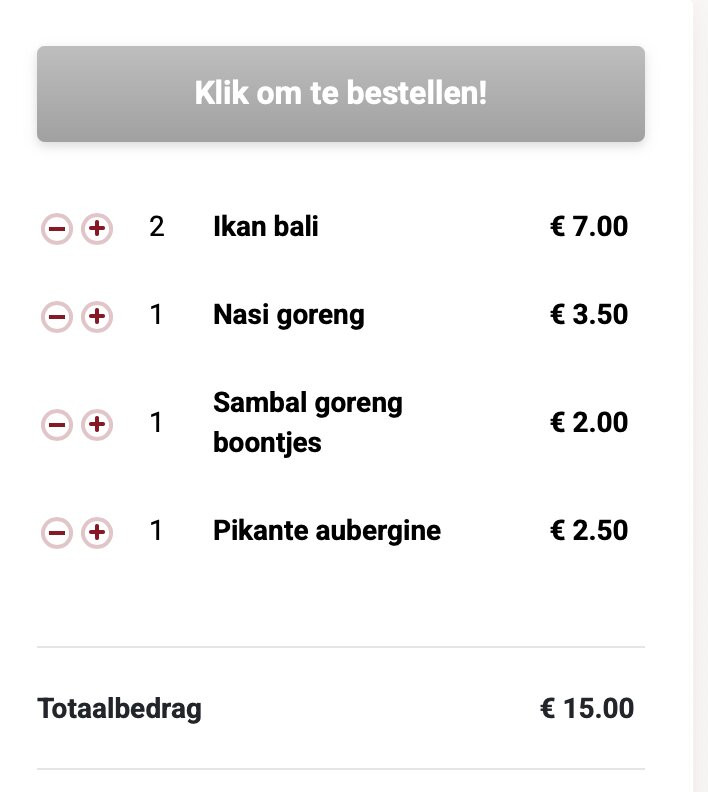Click the € 2.50 Pikante aubergine price
Viewport: 708px width, 792px height.
[589, 530]
